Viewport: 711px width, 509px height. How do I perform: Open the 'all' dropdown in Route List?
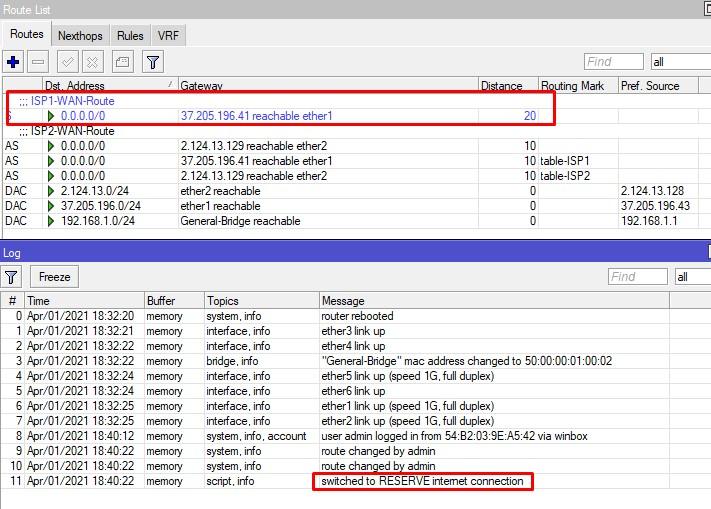pyautogui.click(x=681, y=62)
